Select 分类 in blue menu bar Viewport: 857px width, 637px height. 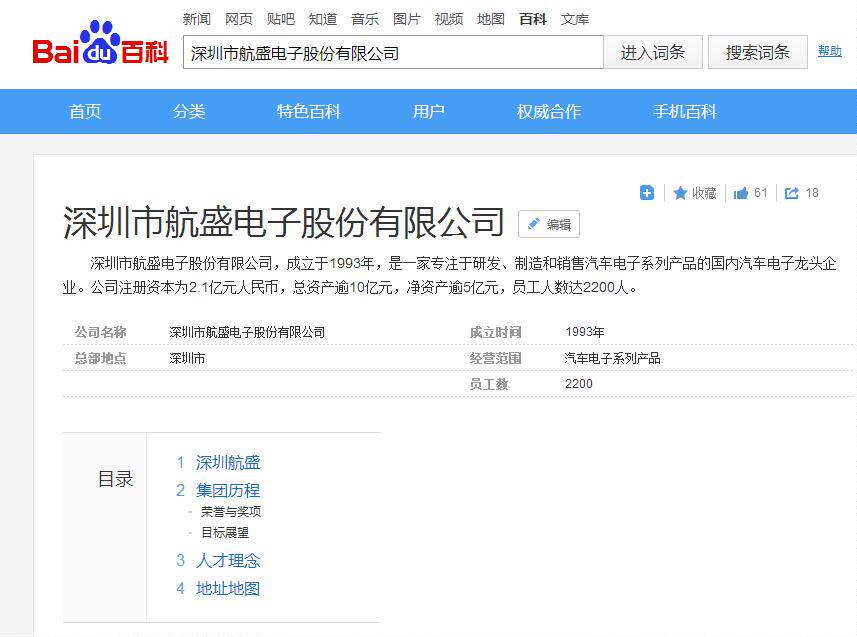click(189, 112)
